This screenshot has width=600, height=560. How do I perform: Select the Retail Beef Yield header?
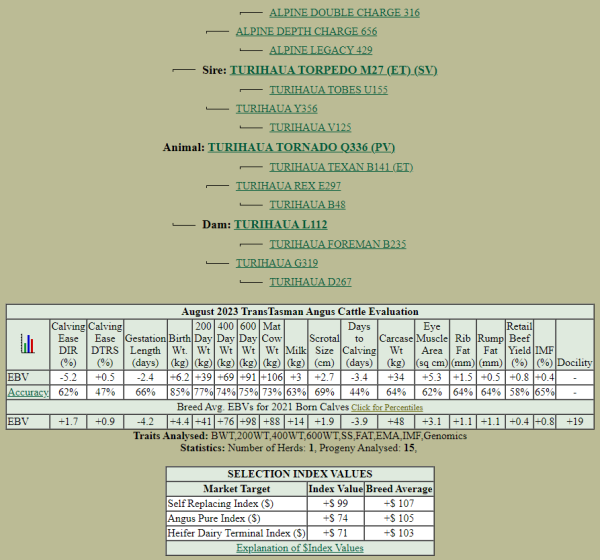click(x=519, y=344)
